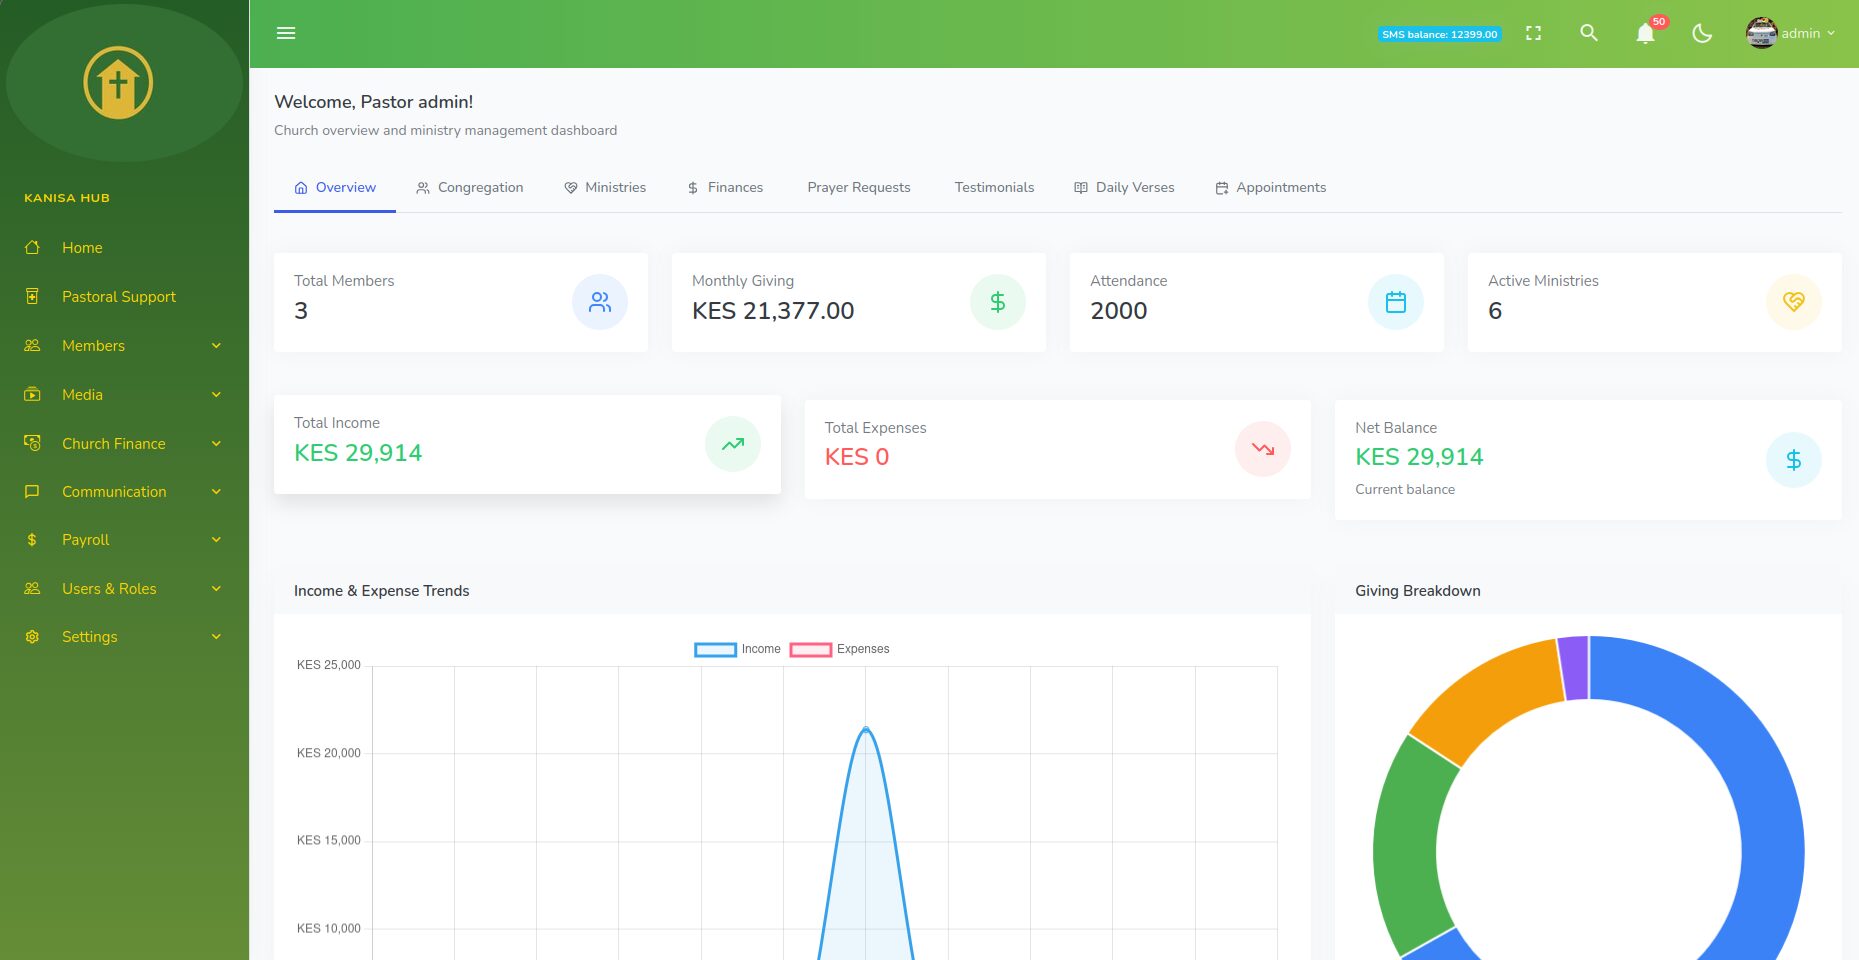This screenshot has height=960, width=1859.
Task: Click the Users & Roles icon
Action: 32,588
